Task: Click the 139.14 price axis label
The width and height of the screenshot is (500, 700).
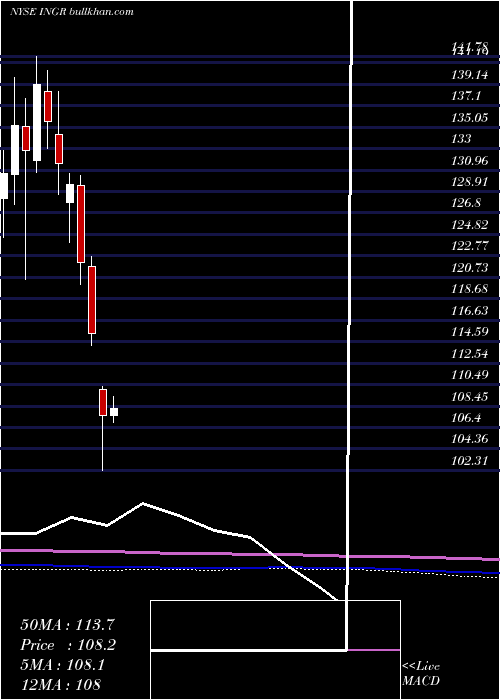Action: coord(470,75)
